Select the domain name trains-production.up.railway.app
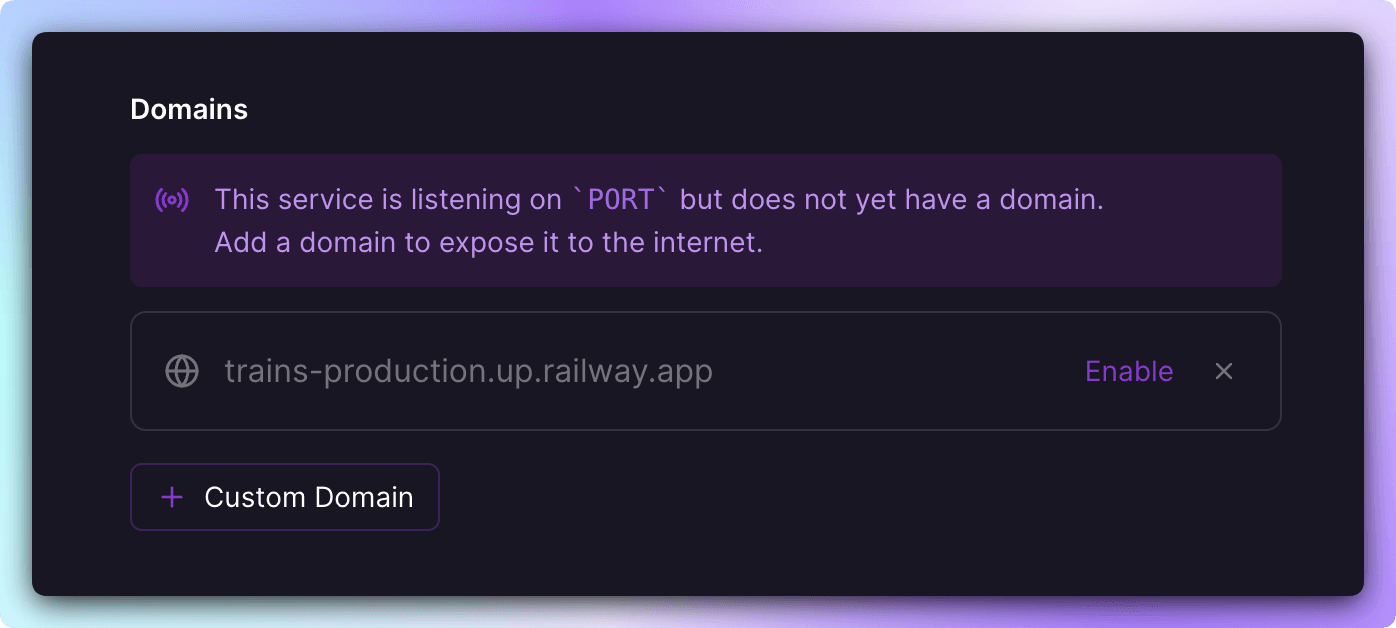Screen dimensions: 1396x628 468,371
